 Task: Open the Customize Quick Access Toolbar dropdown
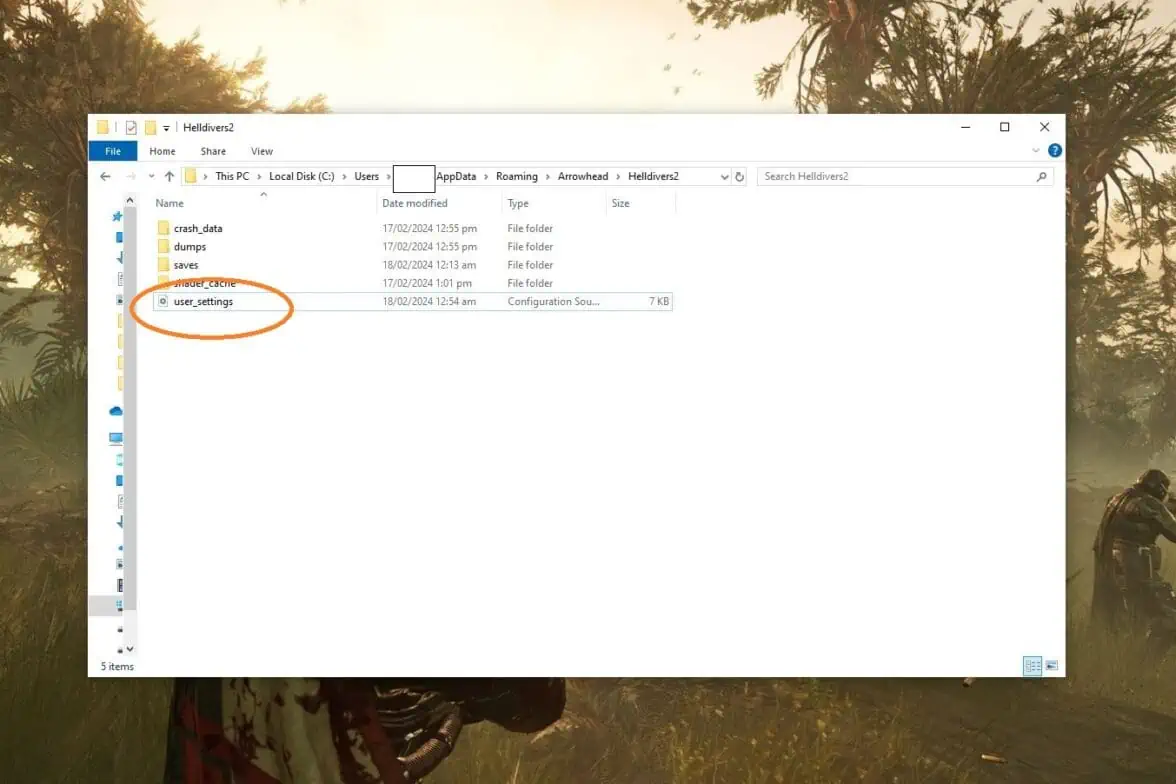tap(166, 128)
